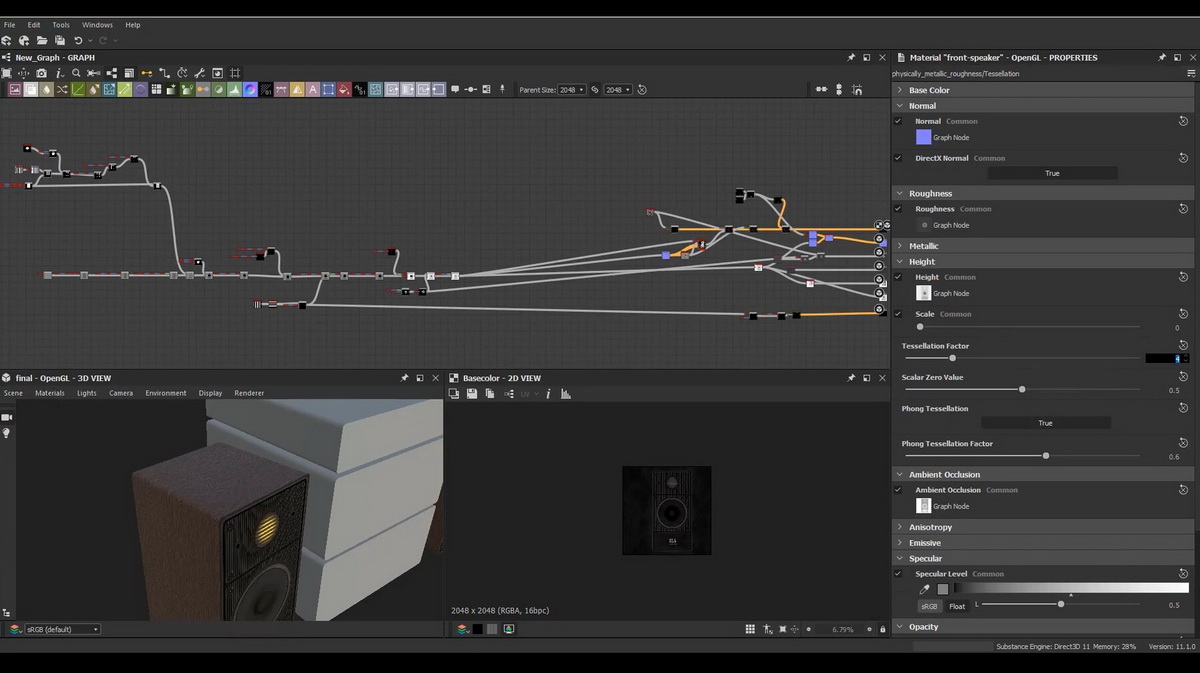Screen dimensions: 1200x673
Task: Open the Renderer menu in the 3D view
Action: (x=249, y=393)
